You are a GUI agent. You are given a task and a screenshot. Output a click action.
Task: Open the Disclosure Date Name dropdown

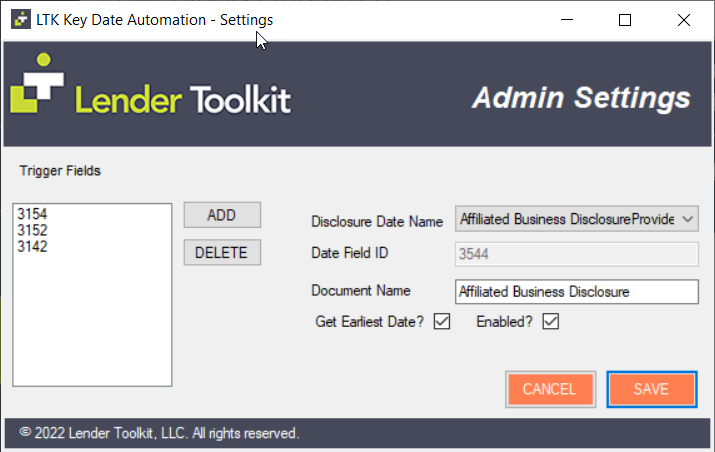click(x=687, y=218)
